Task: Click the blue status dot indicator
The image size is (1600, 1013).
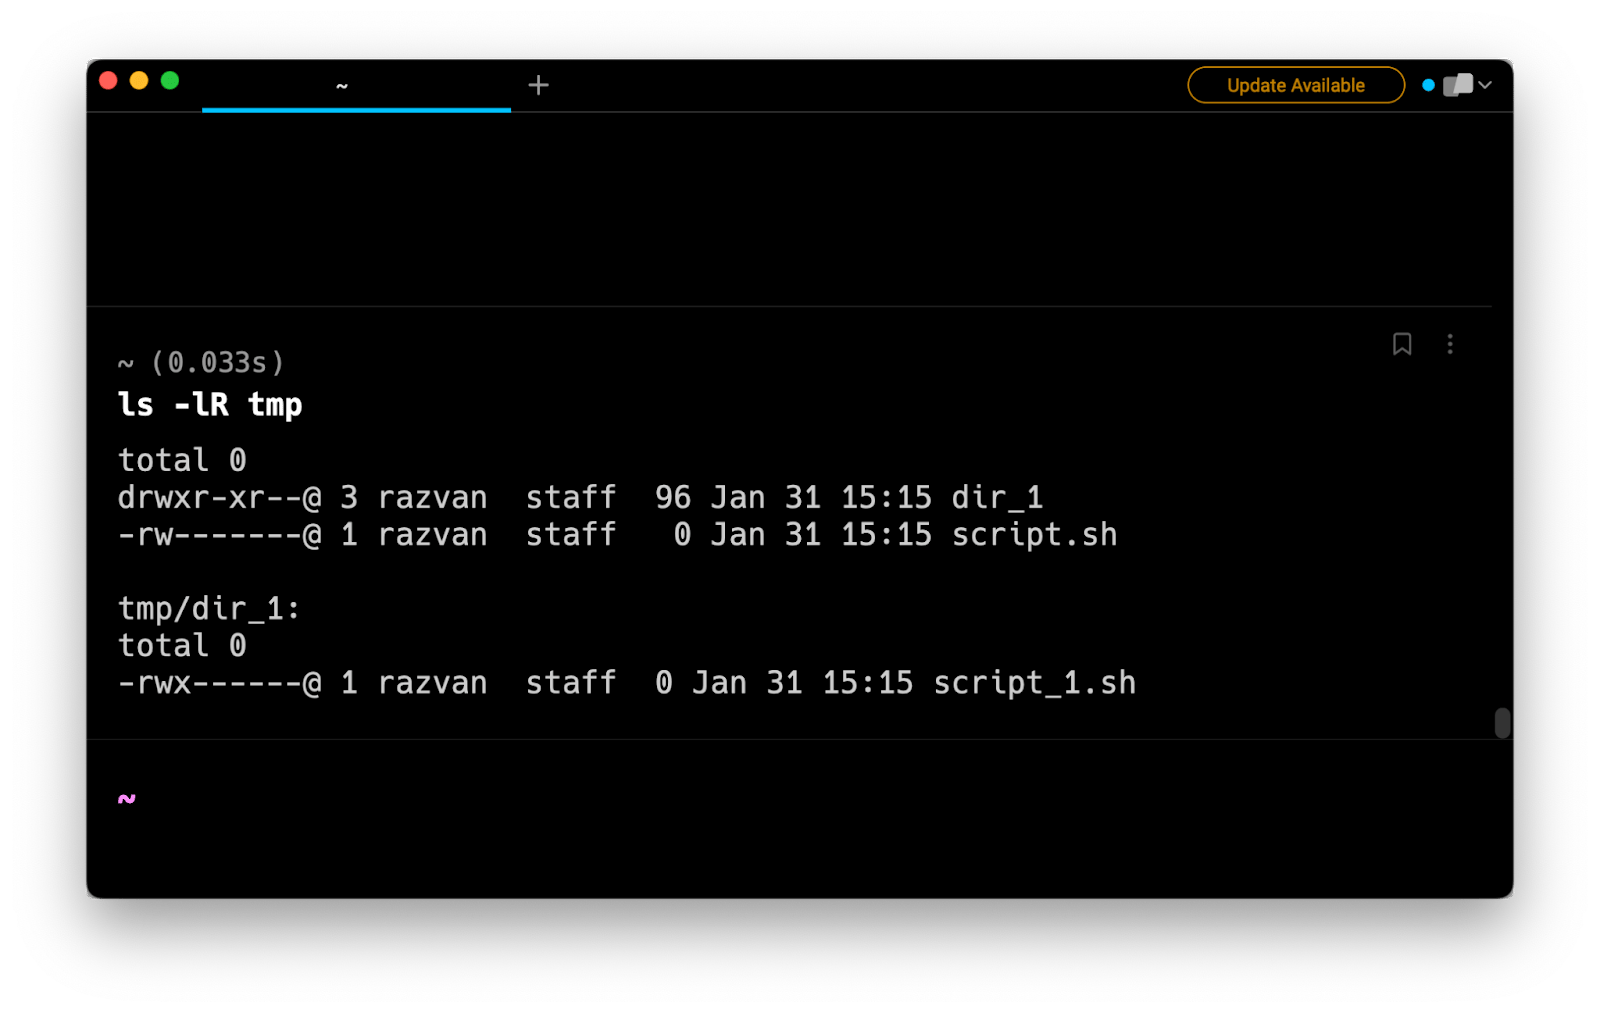Action: click(x=1428, y=85)
